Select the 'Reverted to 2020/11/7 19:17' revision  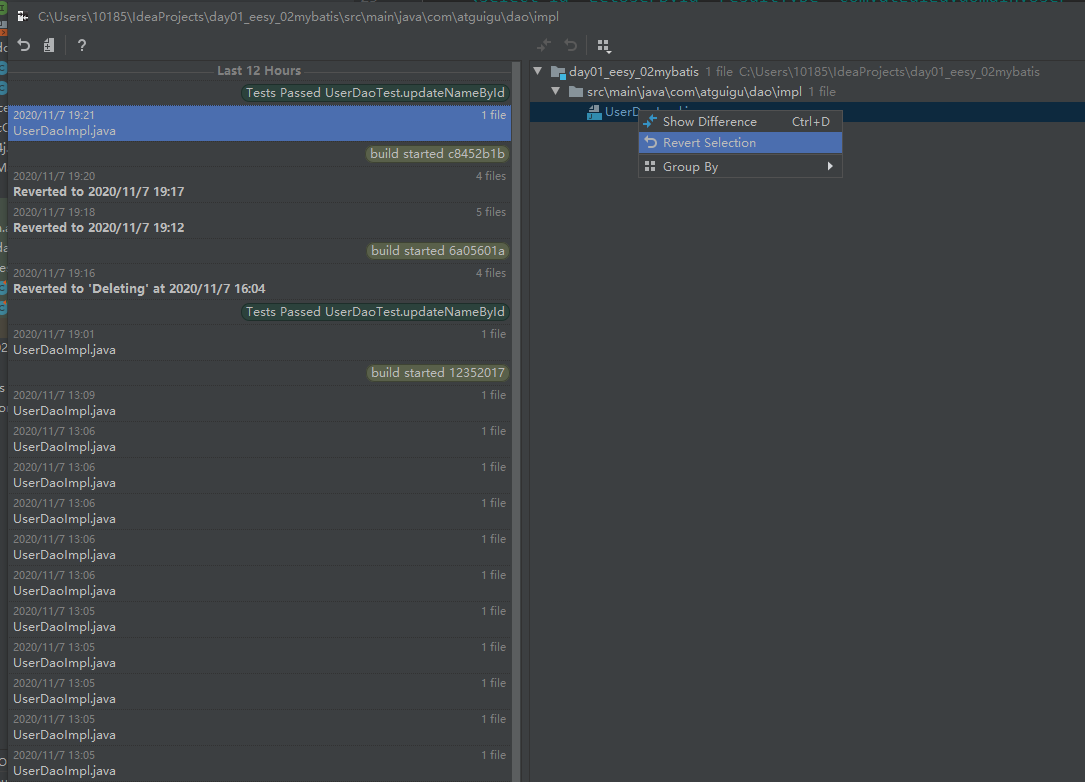pyautogui.click(x=98, y=192)
